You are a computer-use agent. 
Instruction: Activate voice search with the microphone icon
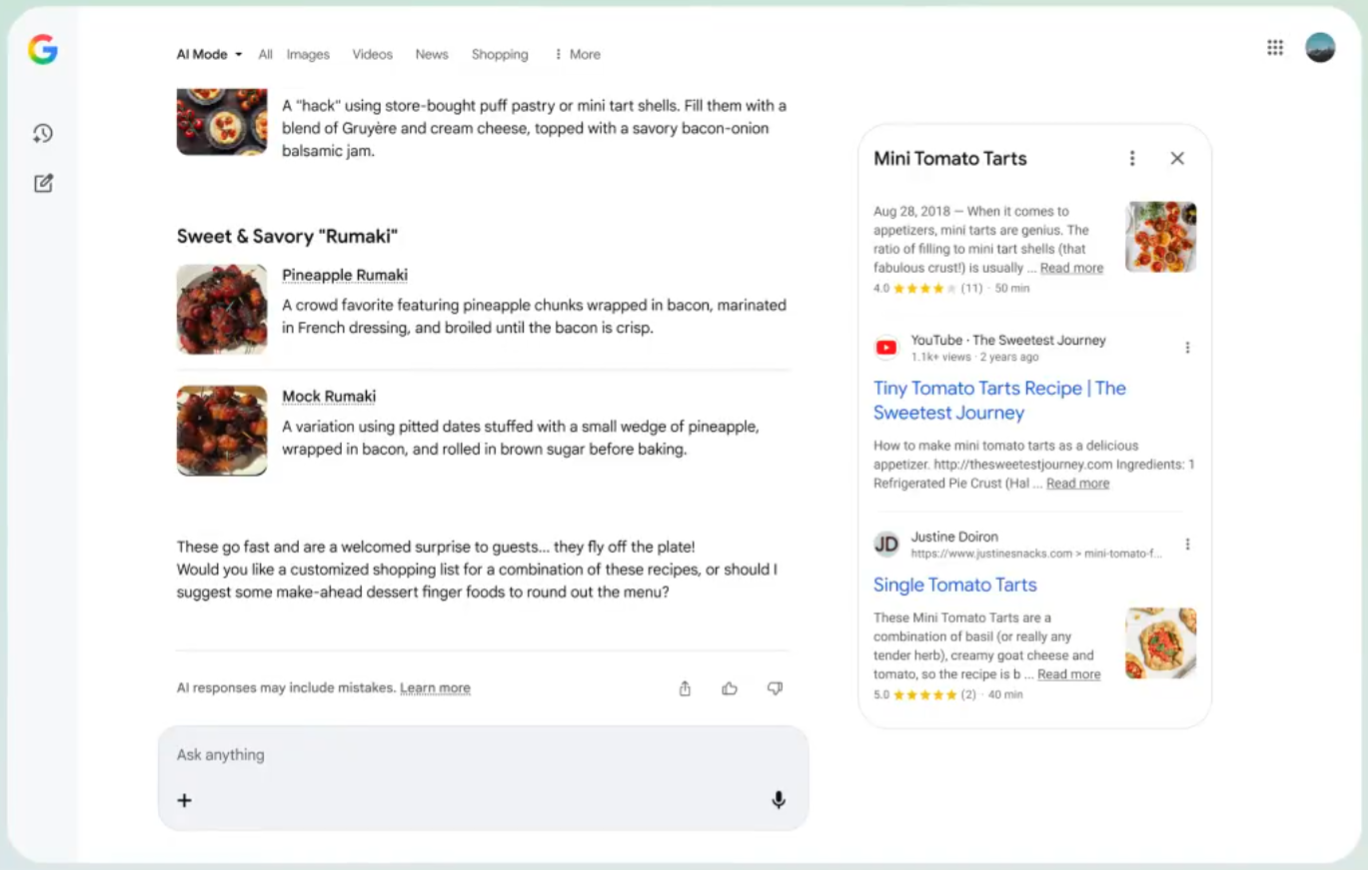coord(778,800)
